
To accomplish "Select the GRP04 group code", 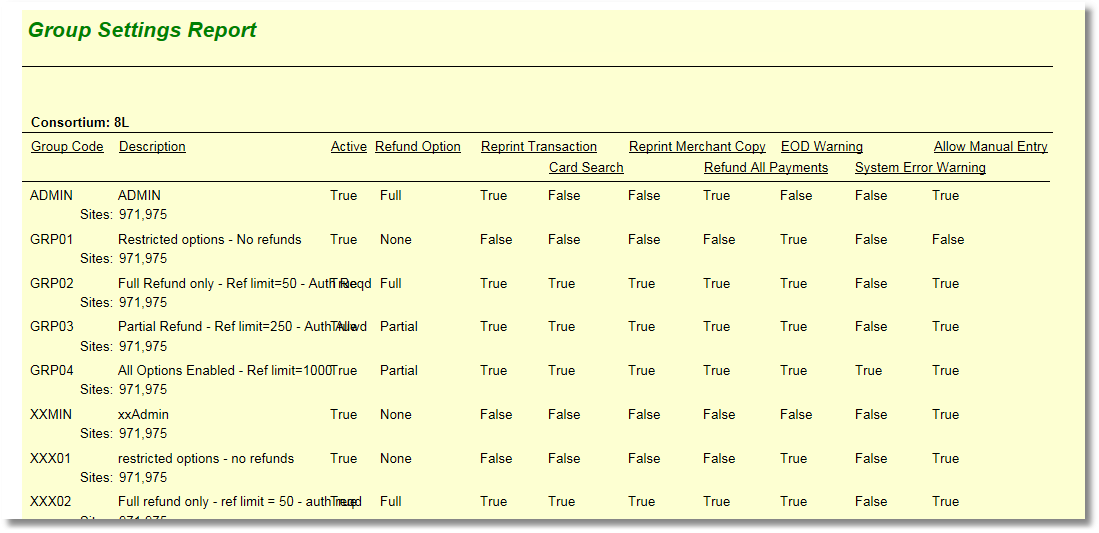I will click(52, 371).
